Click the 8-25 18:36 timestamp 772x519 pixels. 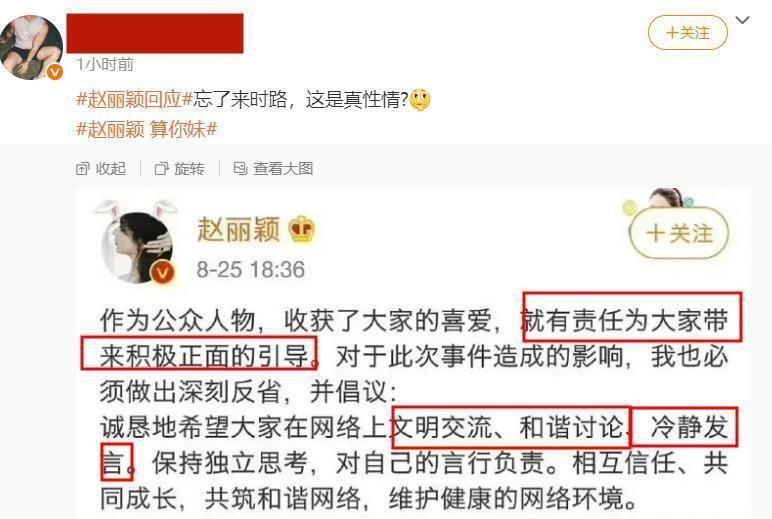(251, 270)
